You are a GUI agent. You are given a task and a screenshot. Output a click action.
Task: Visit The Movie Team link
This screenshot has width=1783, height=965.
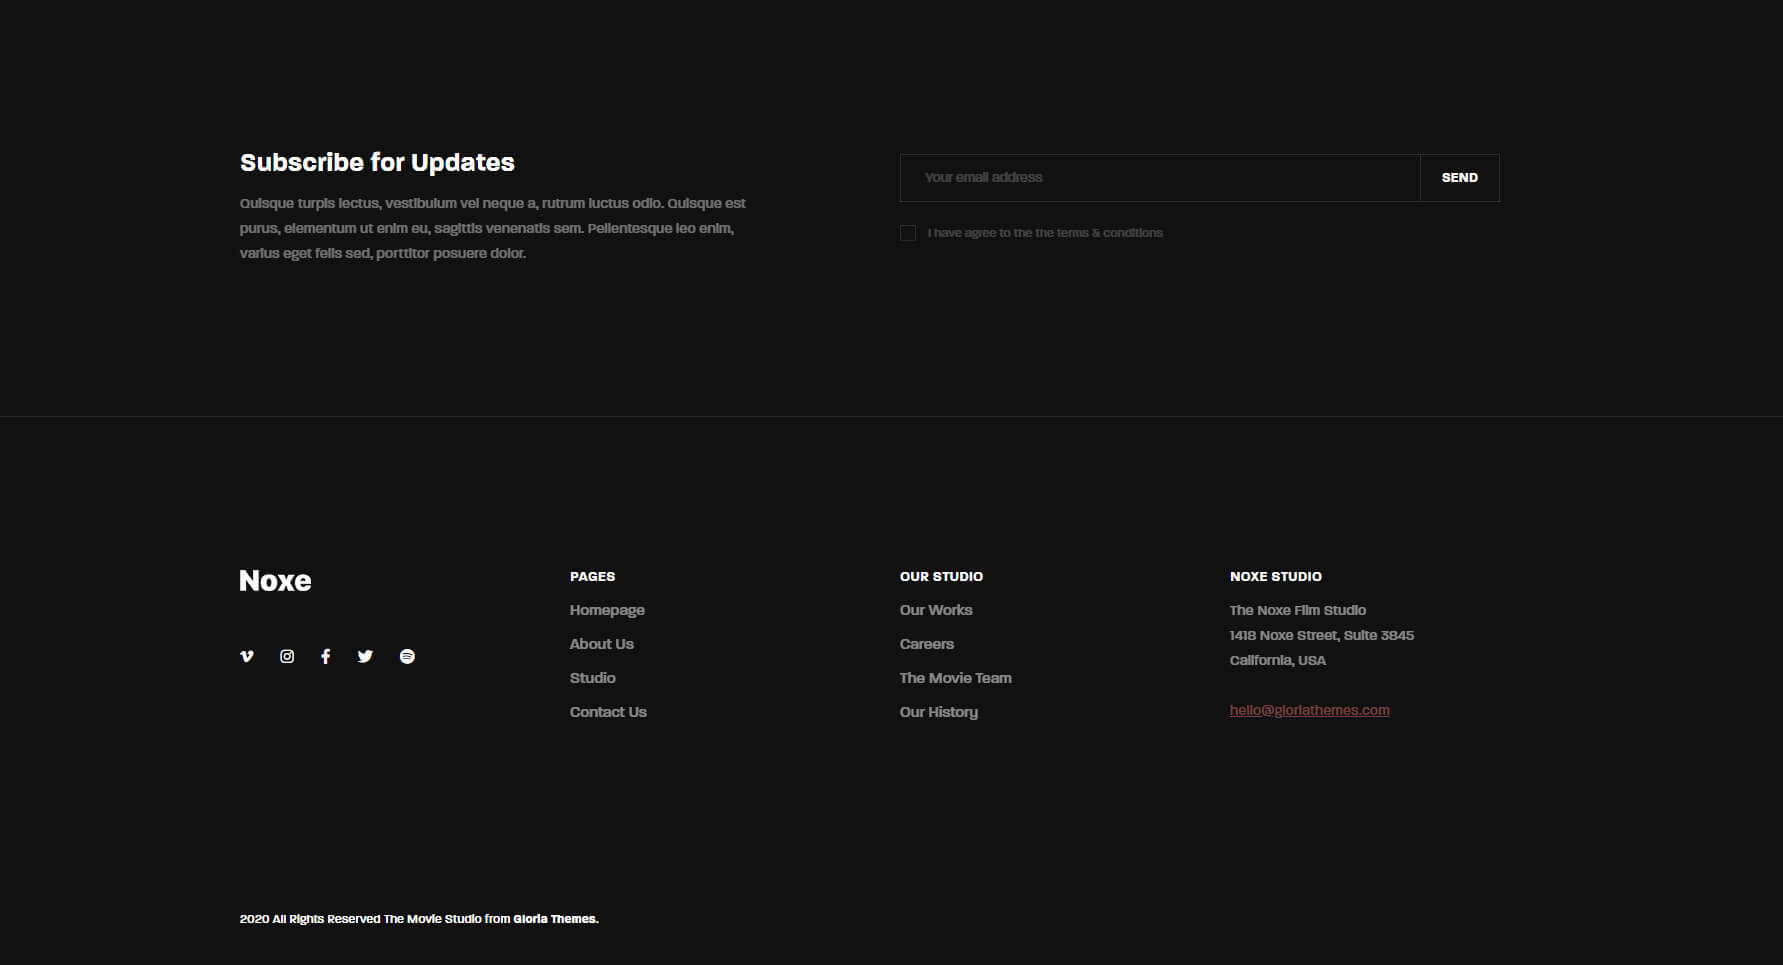coord(955,678)
